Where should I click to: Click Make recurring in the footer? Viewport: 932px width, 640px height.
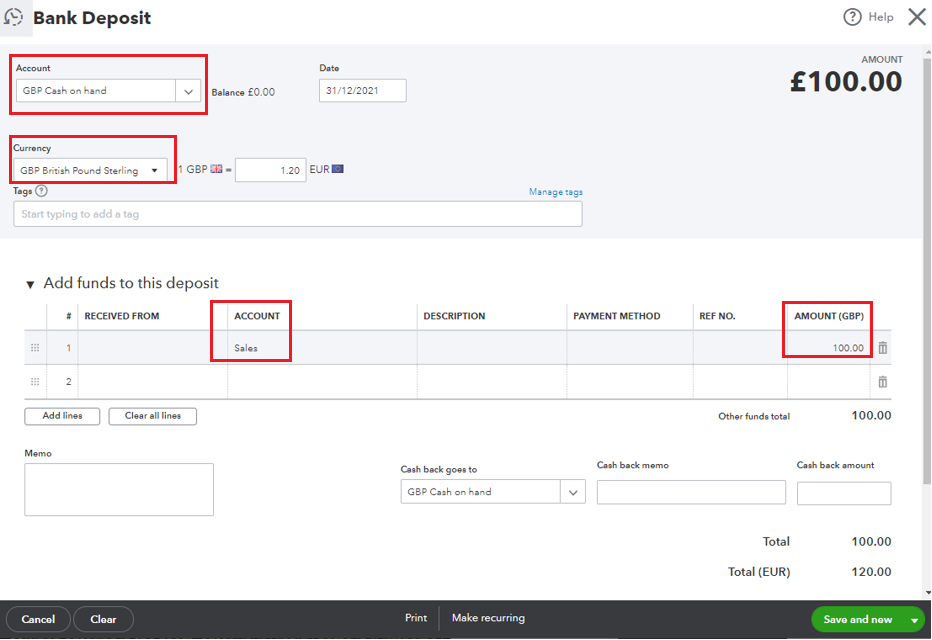tap(488, 618)
